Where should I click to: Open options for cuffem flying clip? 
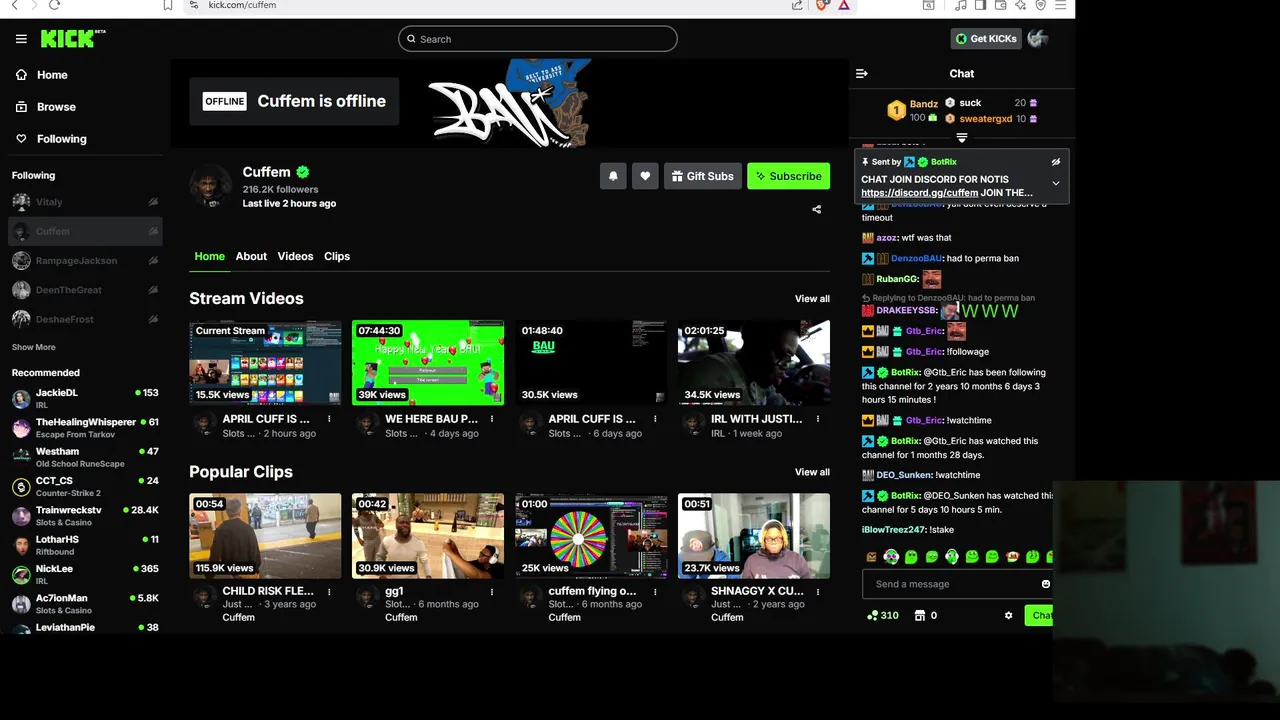(x=655, y=591)
